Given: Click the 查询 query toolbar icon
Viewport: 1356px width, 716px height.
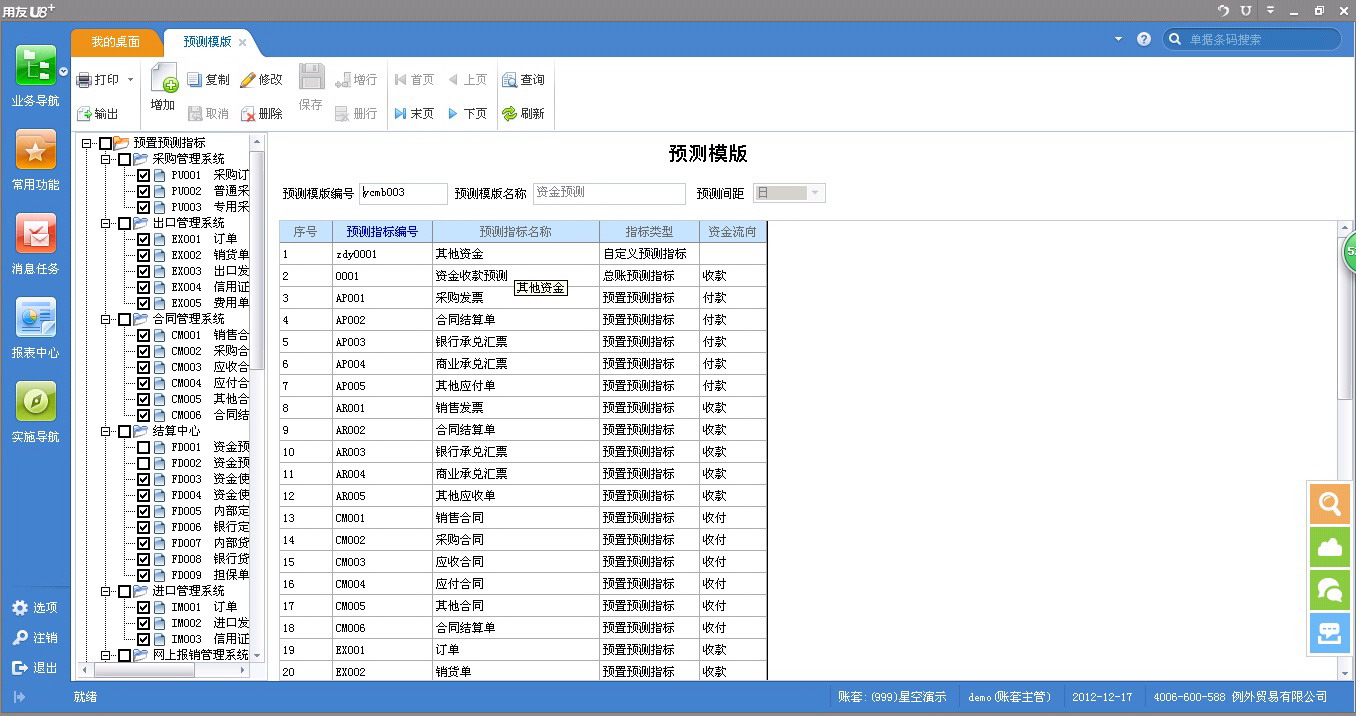Looking at the screenshot, I should tap(510, 80).
